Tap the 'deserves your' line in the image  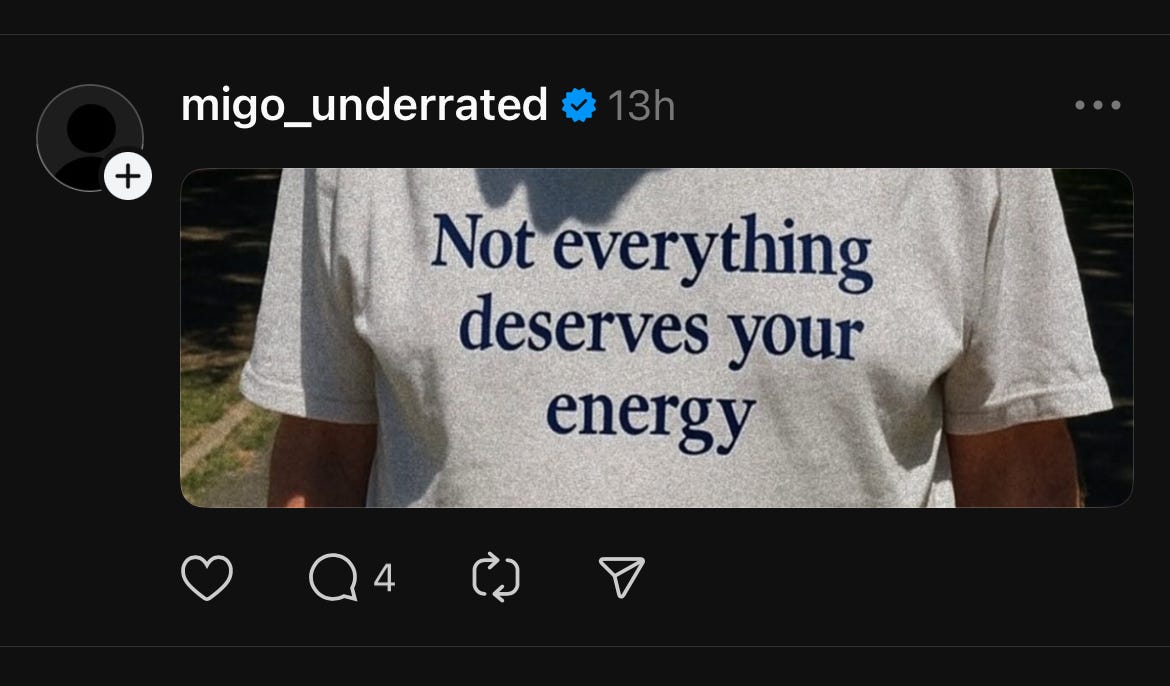(x=661, y=334)
